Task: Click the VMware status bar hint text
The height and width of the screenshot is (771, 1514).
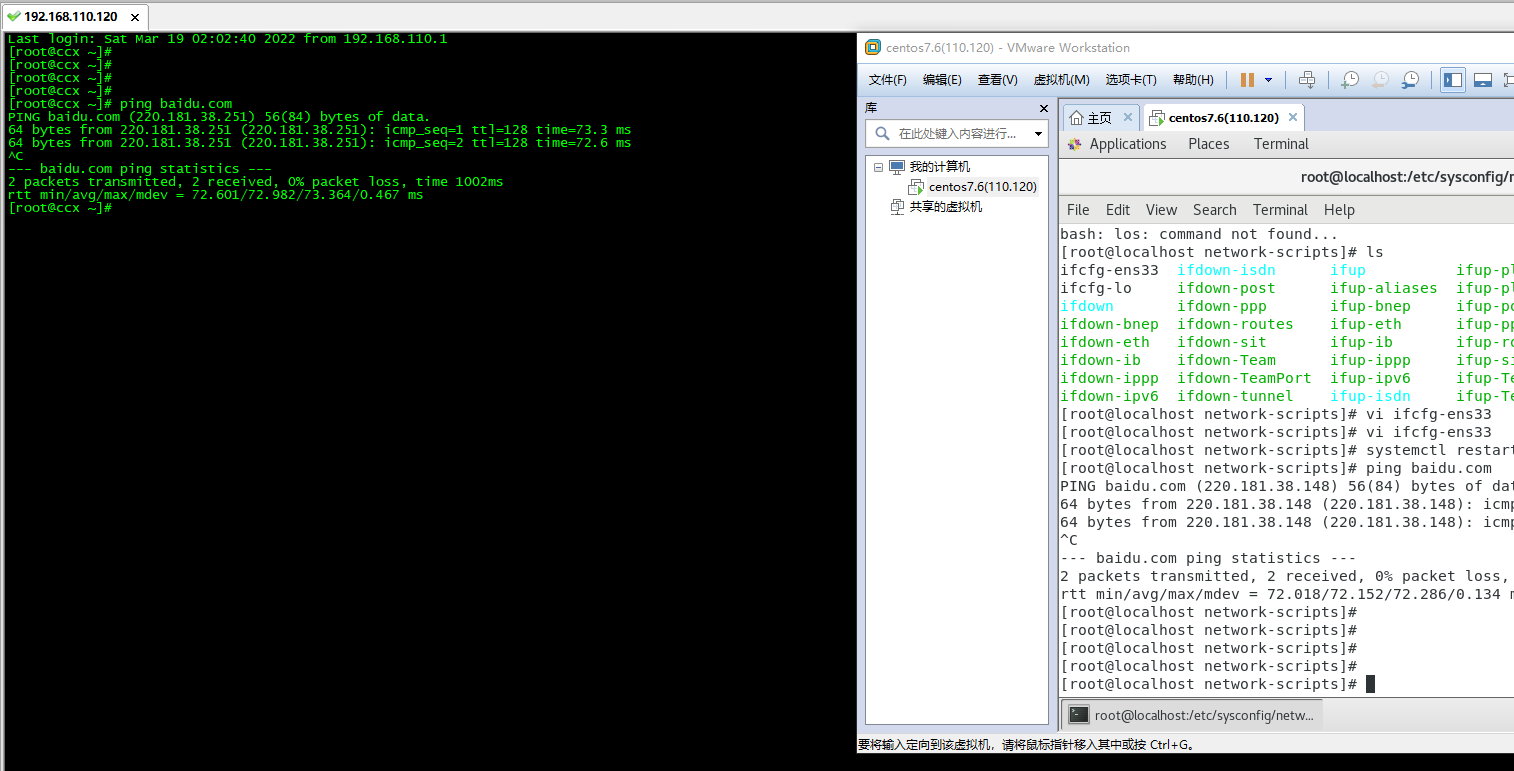Action: coord(1027,745)
